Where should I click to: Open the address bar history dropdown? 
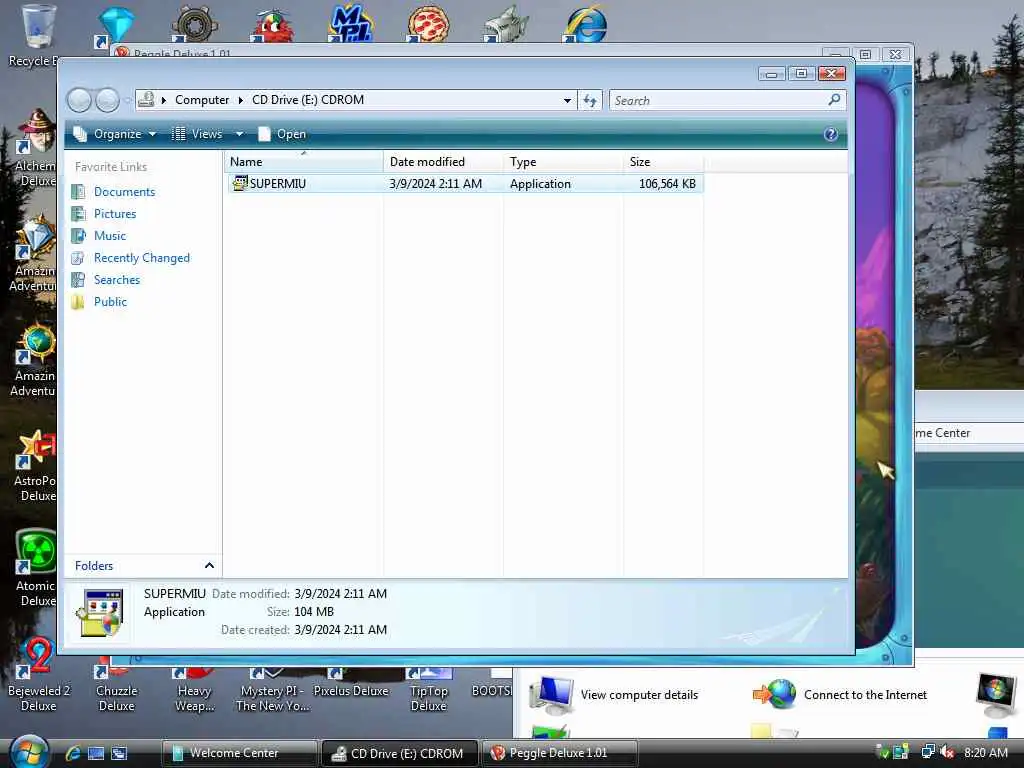click(567, 100)
